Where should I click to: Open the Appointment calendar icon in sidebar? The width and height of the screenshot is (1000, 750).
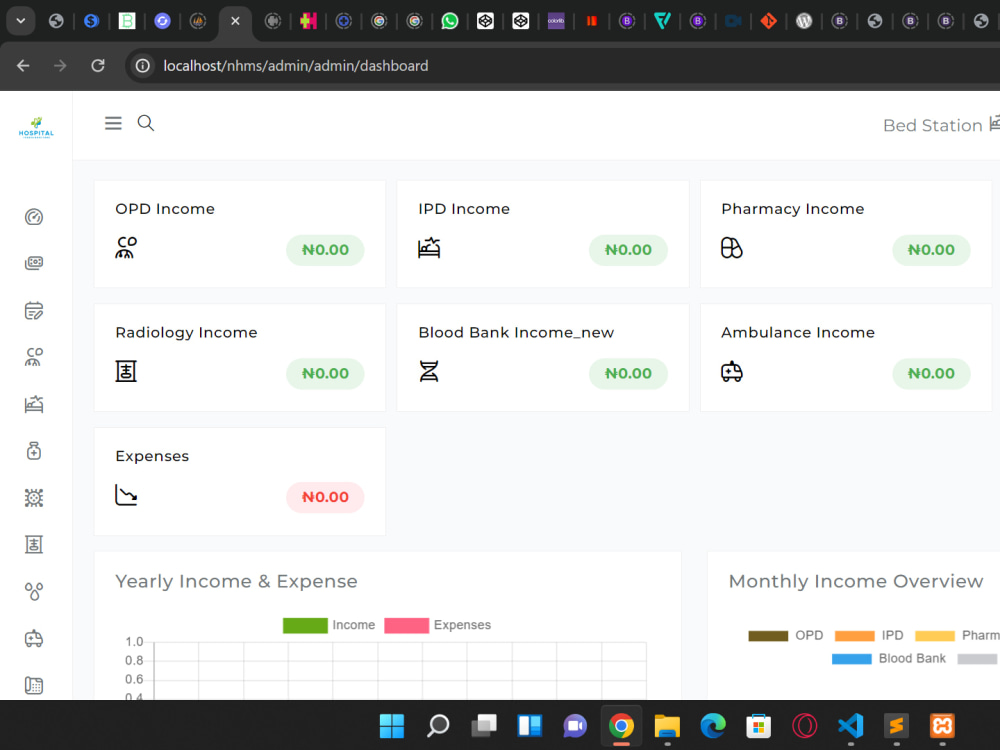(x=34, y=311)
